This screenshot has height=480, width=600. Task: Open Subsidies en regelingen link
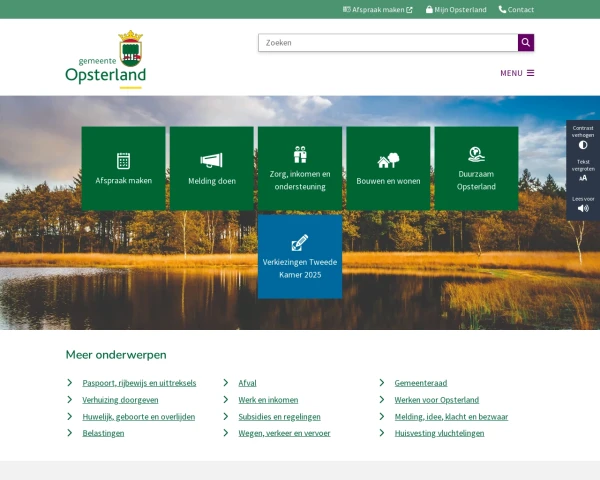click(x=279, y=416)
